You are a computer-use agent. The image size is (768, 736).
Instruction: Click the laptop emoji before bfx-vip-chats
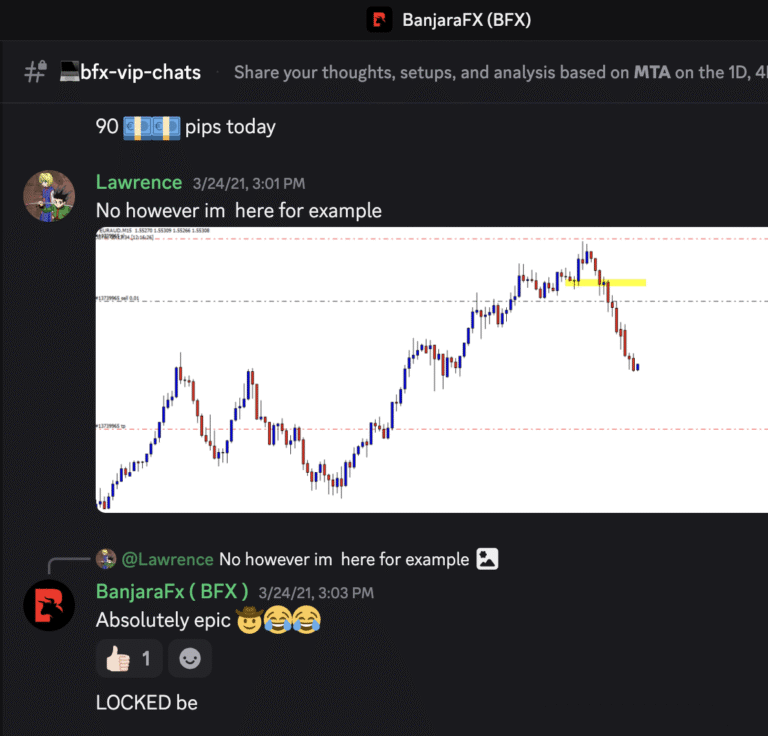[69, 71]
